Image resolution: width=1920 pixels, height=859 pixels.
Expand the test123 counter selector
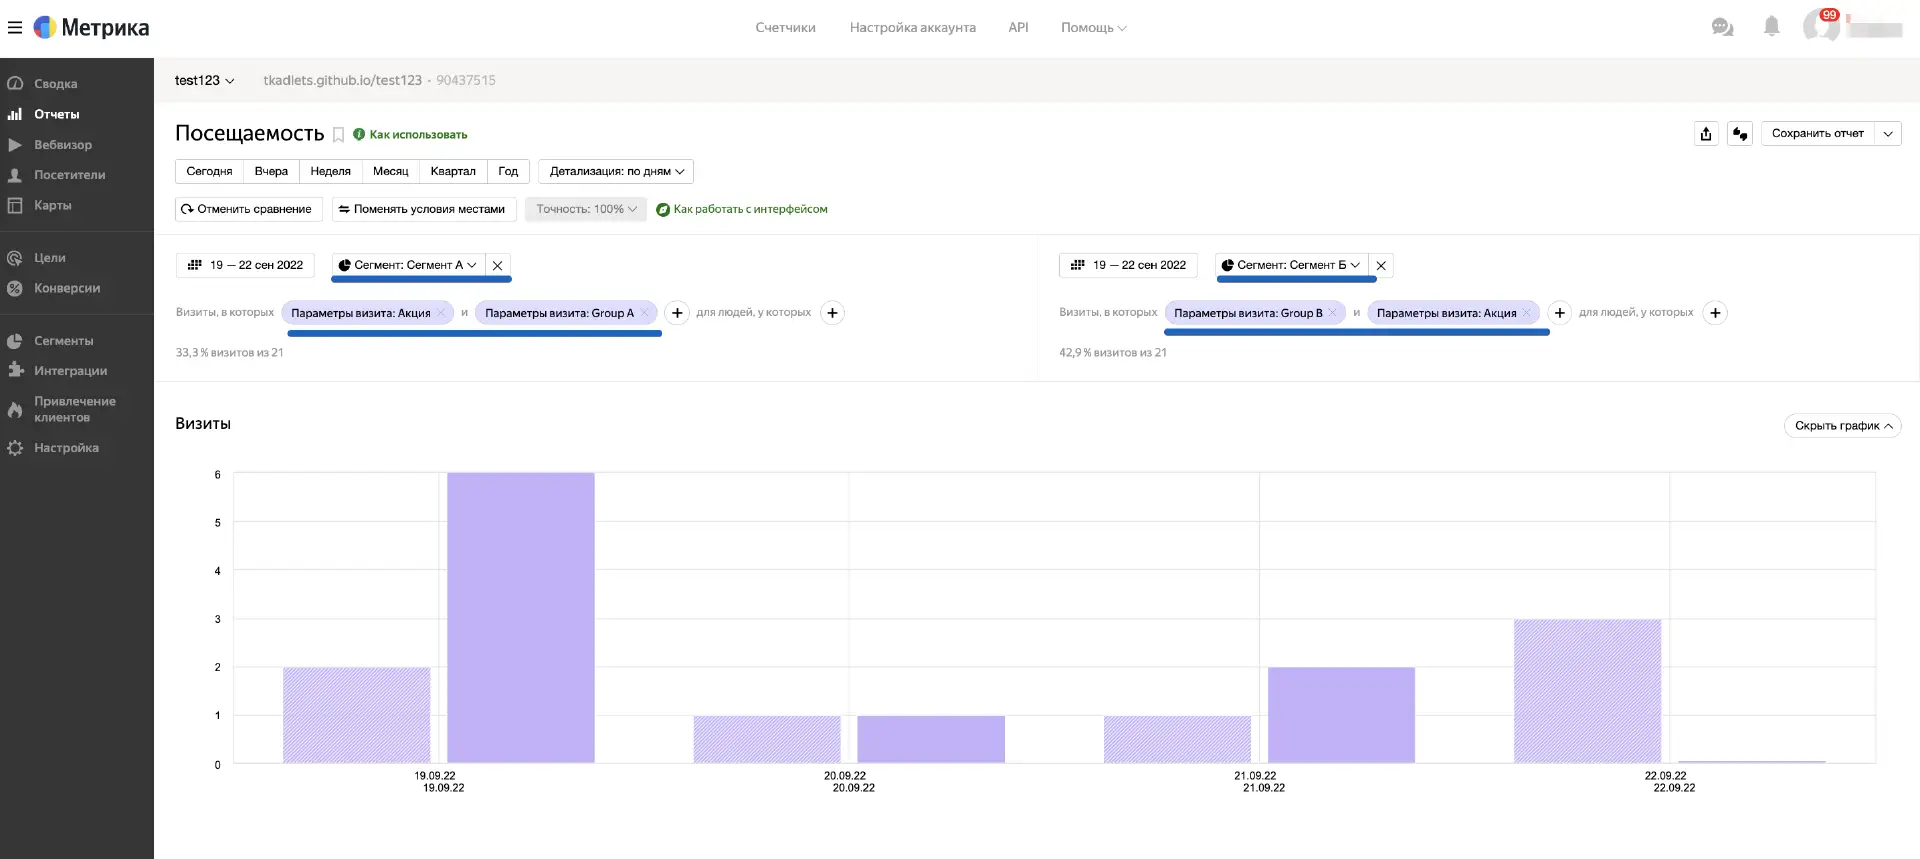click(204, 80)
